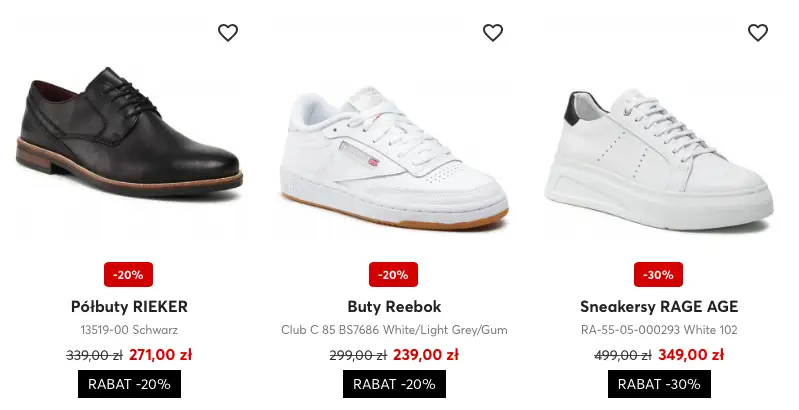Viewport: 799px width, 410px height.
Task: Click the RABAT -20% button under RIEKER
Action: tap(129, 384)
